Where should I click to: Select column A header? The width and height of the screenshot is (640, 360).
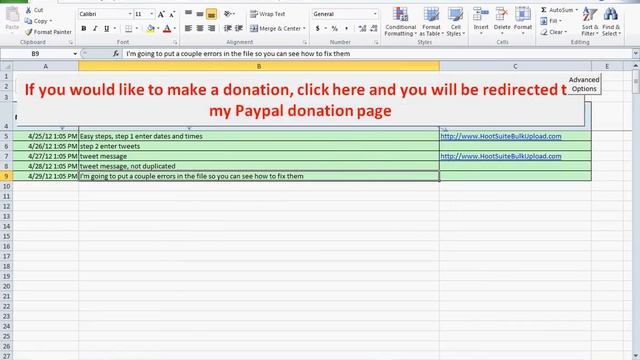click(x=45, y=66)
